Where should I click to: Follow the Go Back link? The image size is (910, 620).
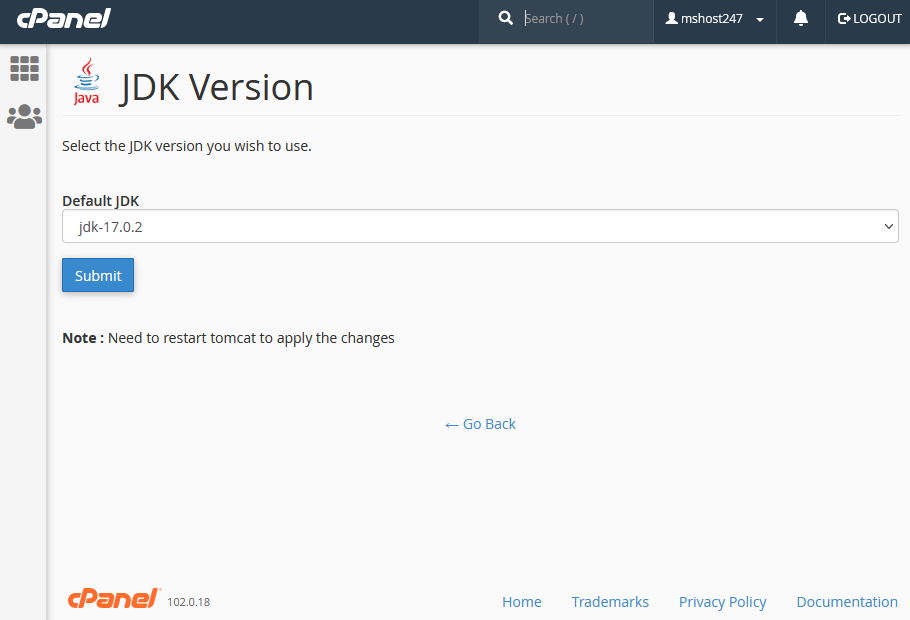coord(480,424)
